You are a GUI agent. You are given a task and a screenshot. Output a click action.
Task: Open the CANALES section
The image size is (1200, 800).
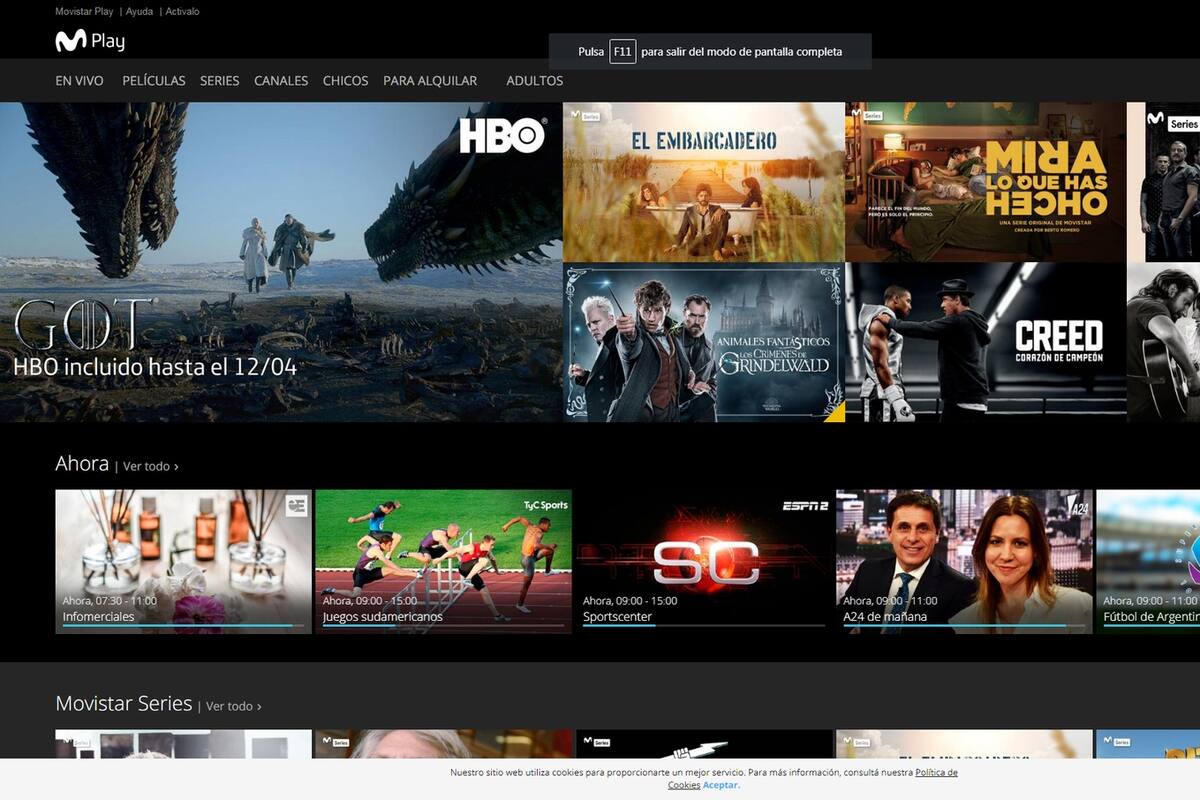(281, 80)
